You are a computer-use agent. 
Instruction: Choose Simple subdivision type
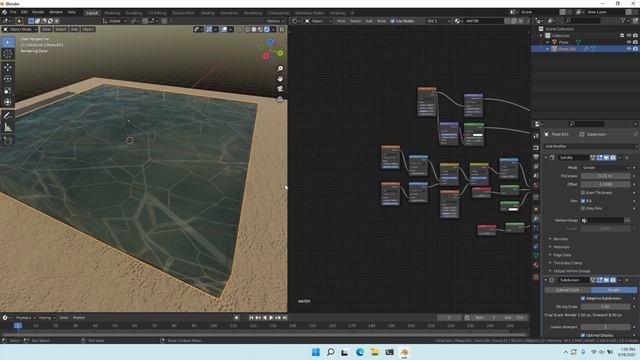(x=614, y=290)
